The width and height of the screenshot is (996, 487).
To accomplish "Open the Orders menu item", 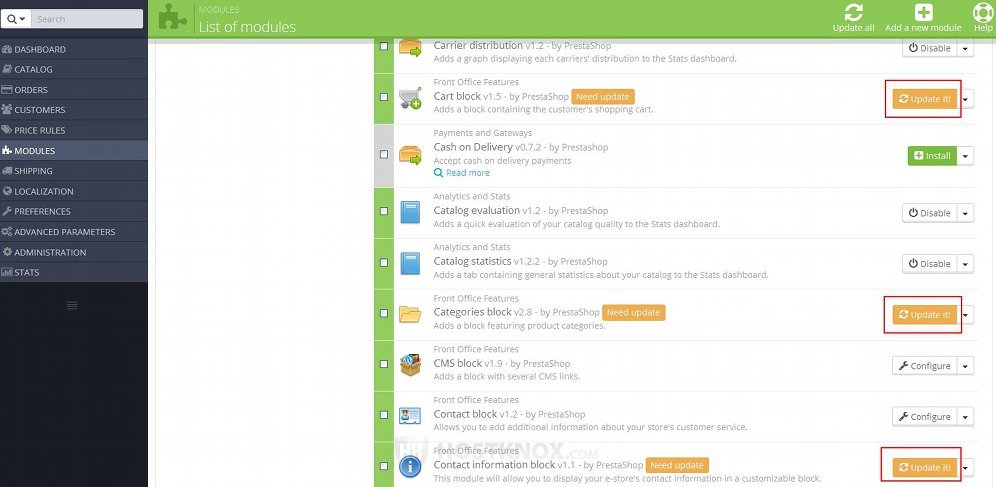I will click(74, 90).
